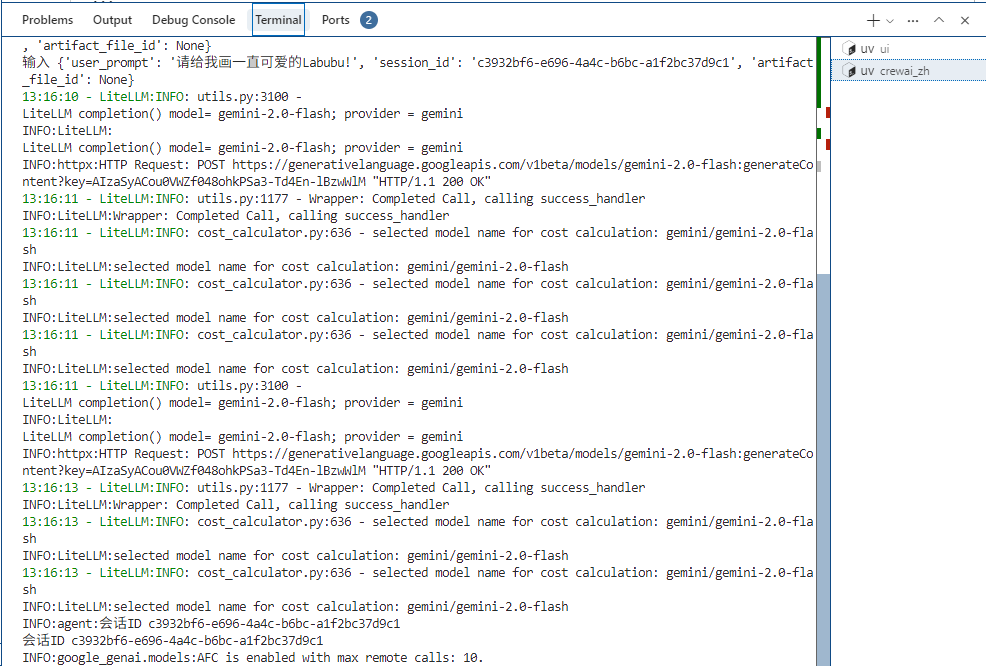This screenshot has width=986, height=666.
Task: Maximize panel size with the chevron up
Action: coord(939,20)
